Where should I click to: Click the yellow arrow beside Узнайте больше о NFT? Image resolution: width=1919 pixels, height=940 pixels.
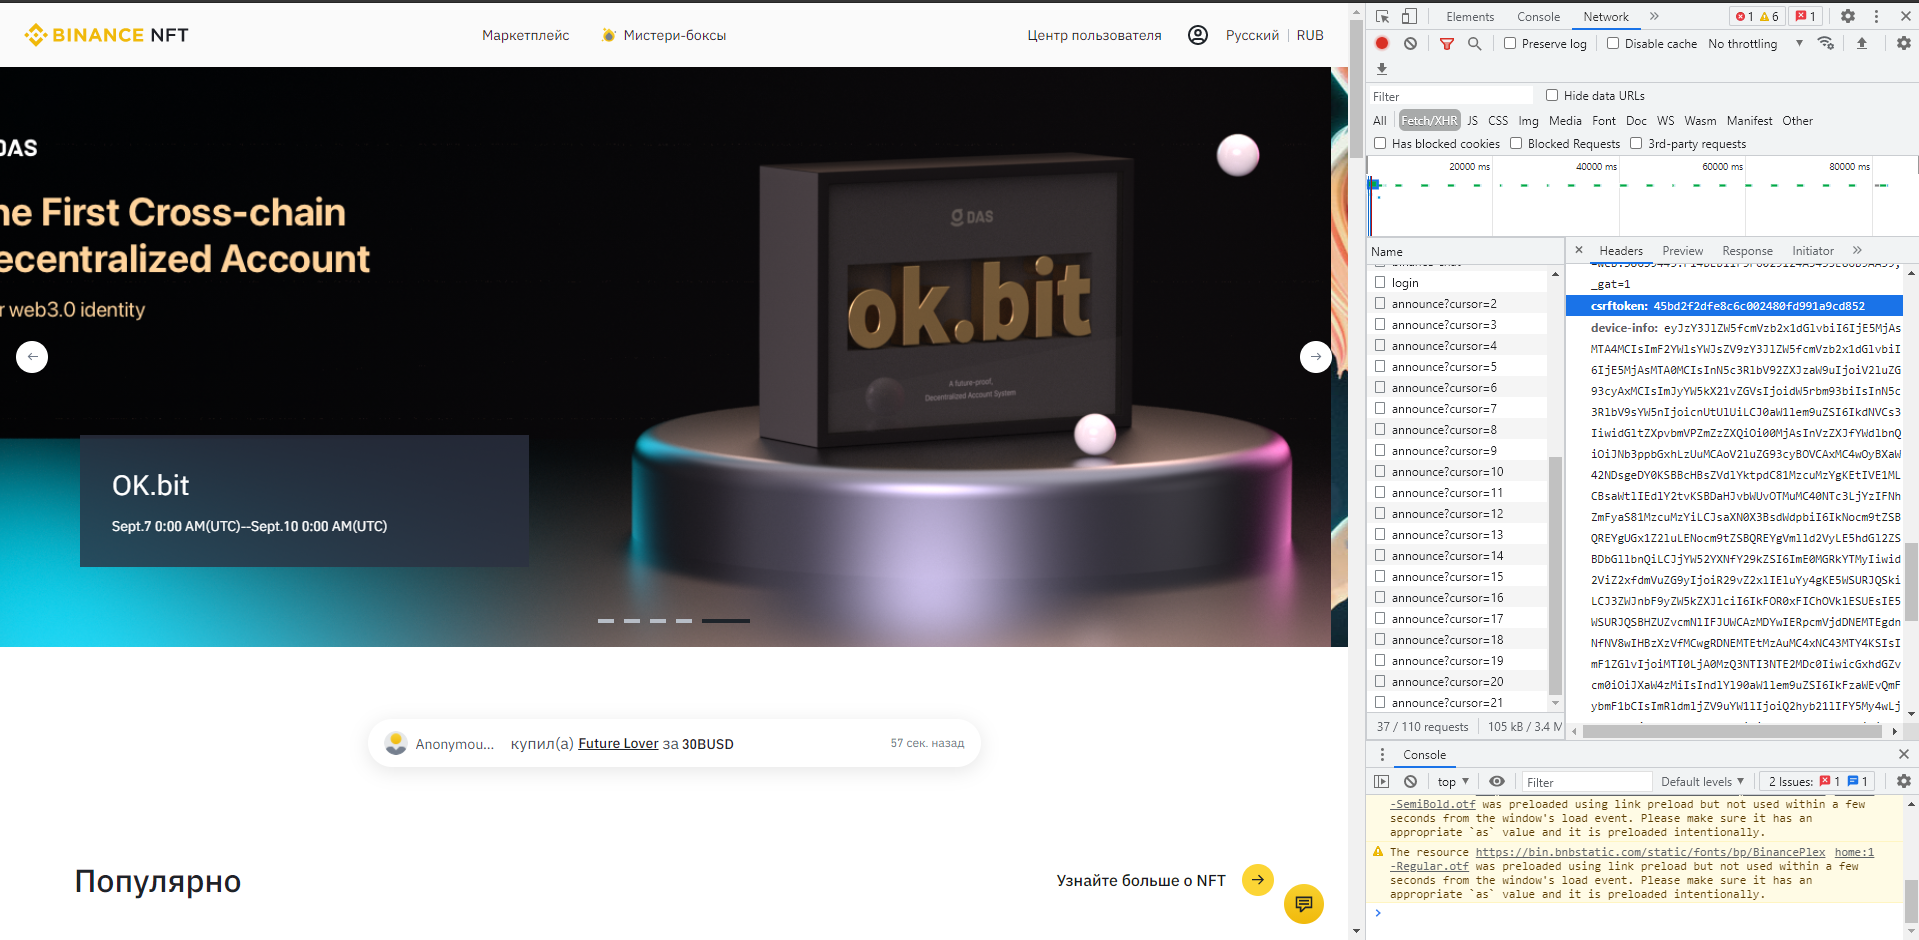[x=1258, y=880]
